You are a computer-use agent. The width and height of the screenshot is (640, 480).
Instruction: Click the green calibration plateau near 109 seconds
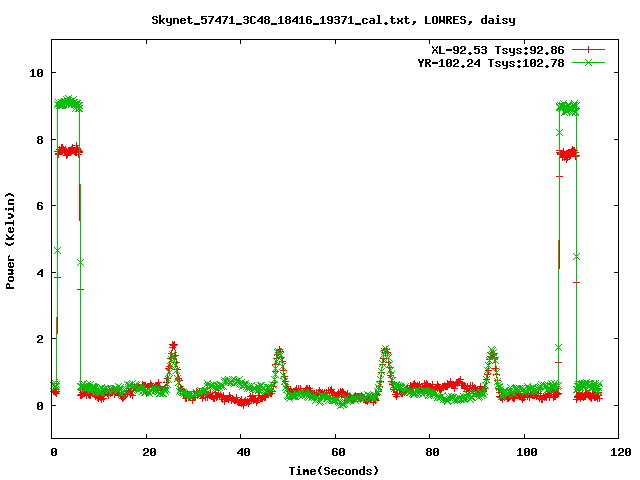[x=567, y=108]
